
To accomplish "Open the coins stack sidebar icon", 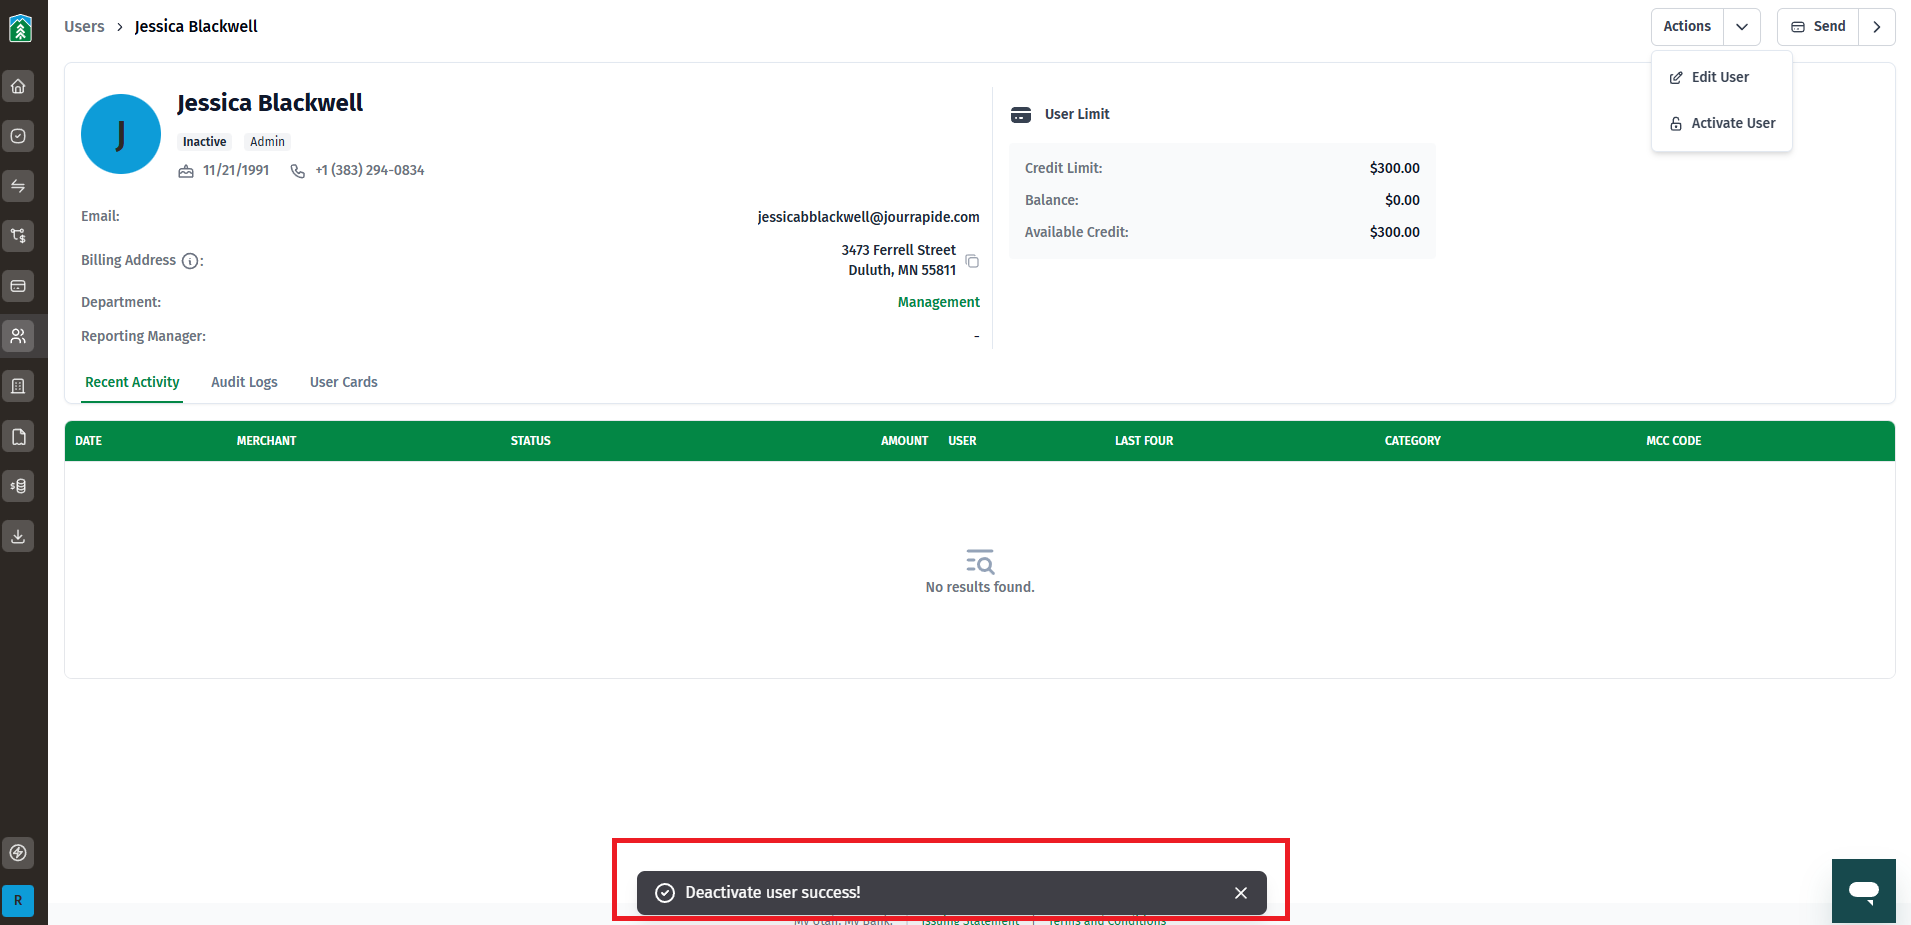I will tap(18, 486).
